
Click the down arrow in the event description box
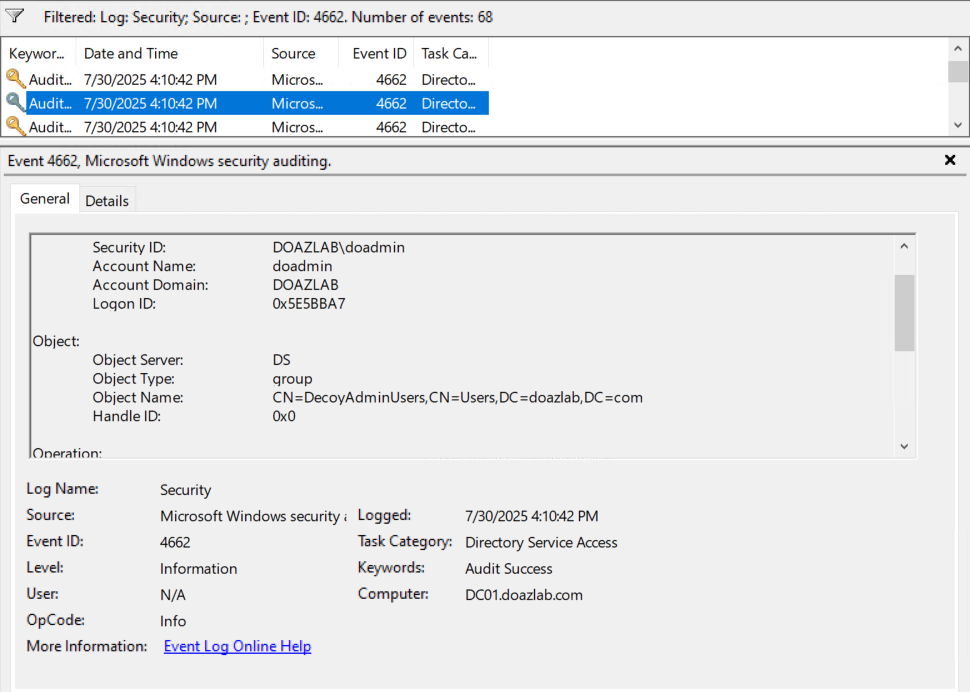[x=904, y=446]
